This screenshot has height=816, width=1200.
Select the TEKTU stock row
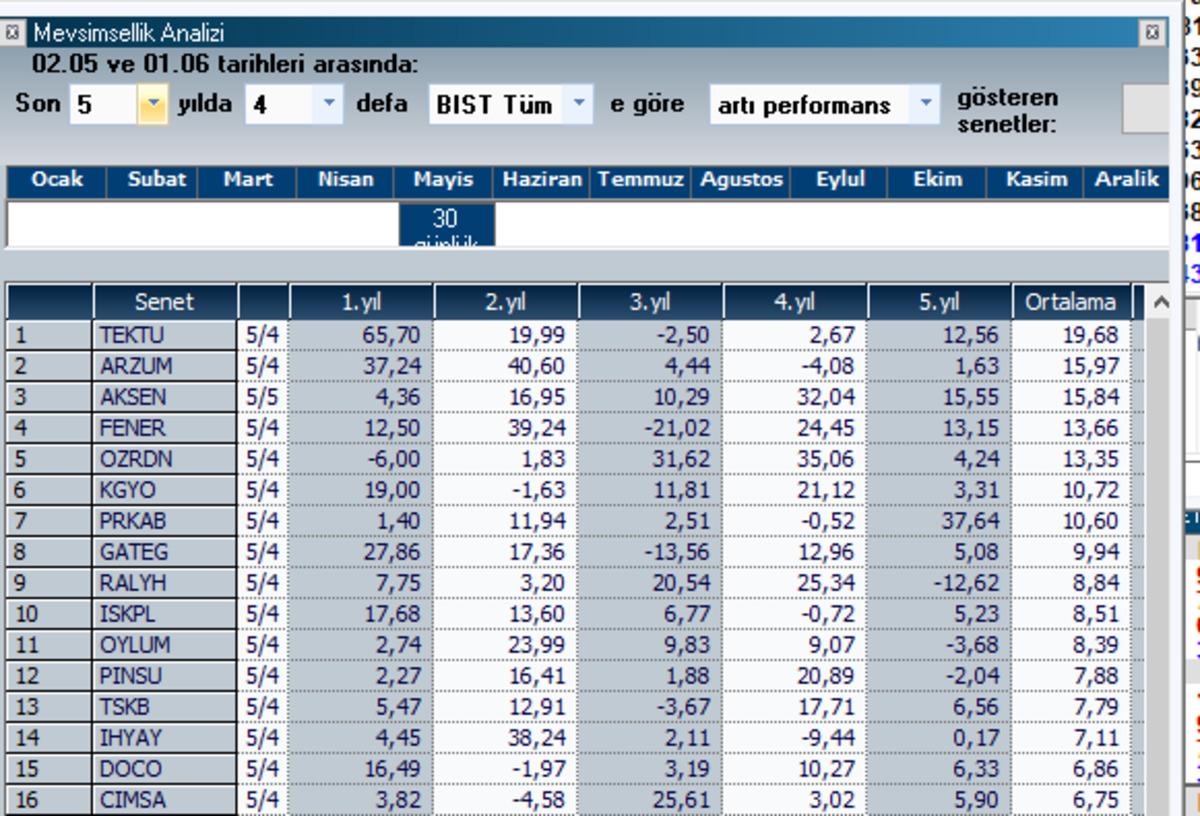pyautogui.click(x=132, y=335)
